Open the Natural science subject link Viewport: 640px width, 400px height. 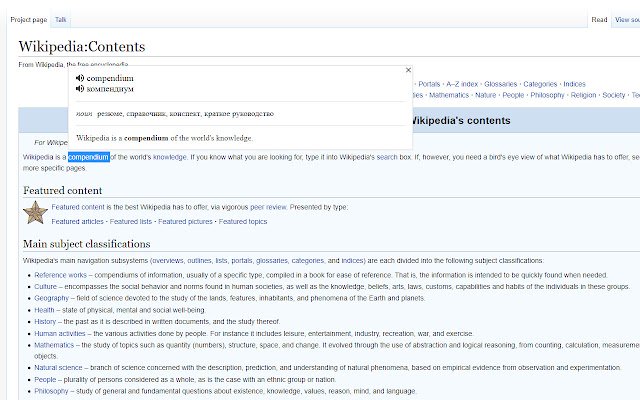(58, 368)
